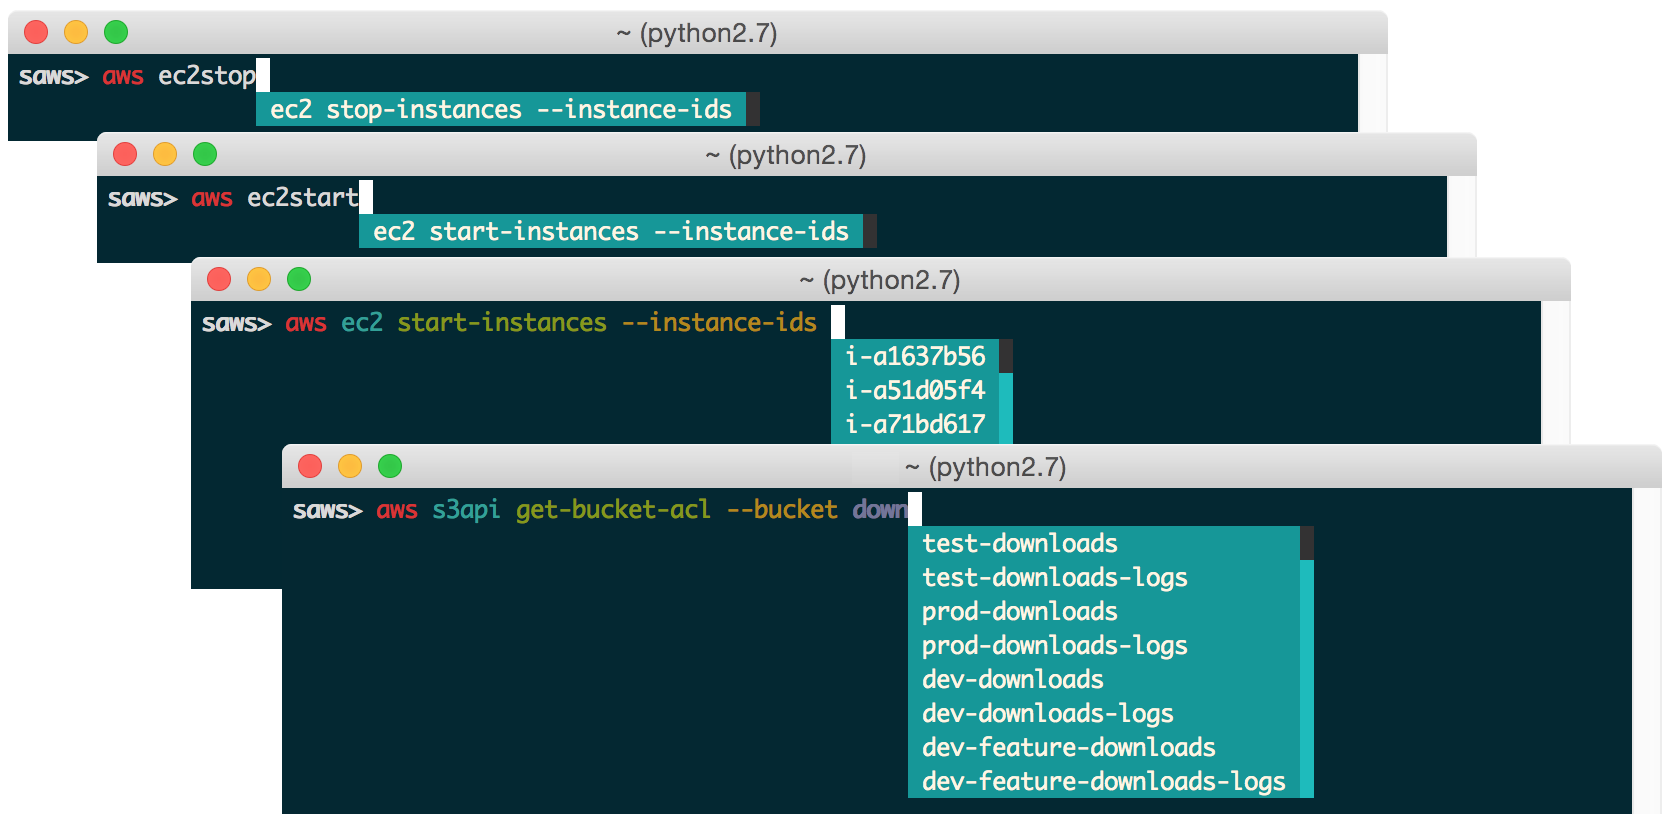The width and height of the screenshot is (1674, 832).
Task: Minimize the ec2stop terminal window
Action: pos(76,32)
